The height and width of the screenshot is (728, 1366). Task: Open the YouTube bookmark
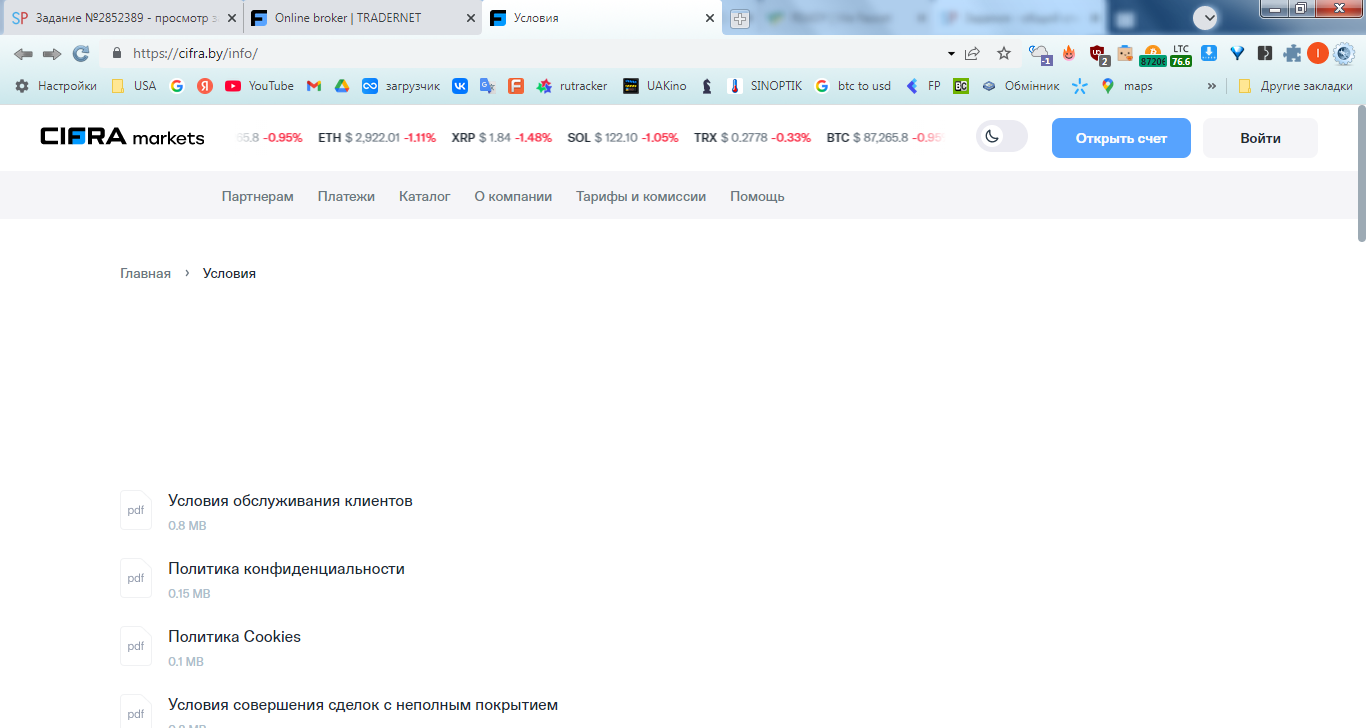pos(259,86)
